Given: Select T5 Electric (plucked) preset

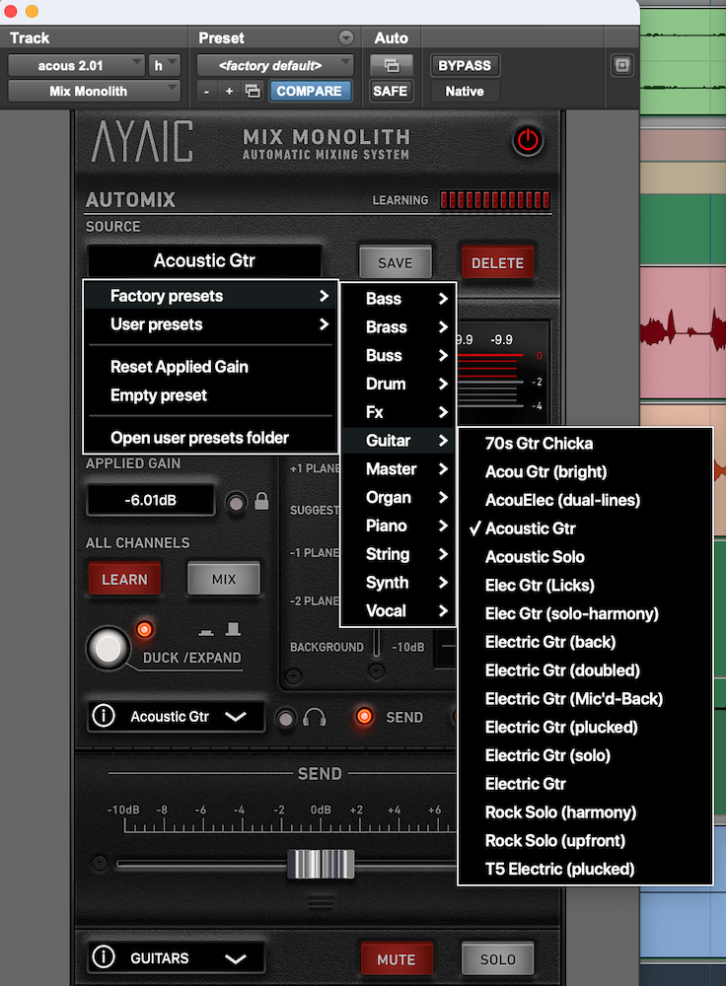Looking at the screenshot, I should click(585, 868).
